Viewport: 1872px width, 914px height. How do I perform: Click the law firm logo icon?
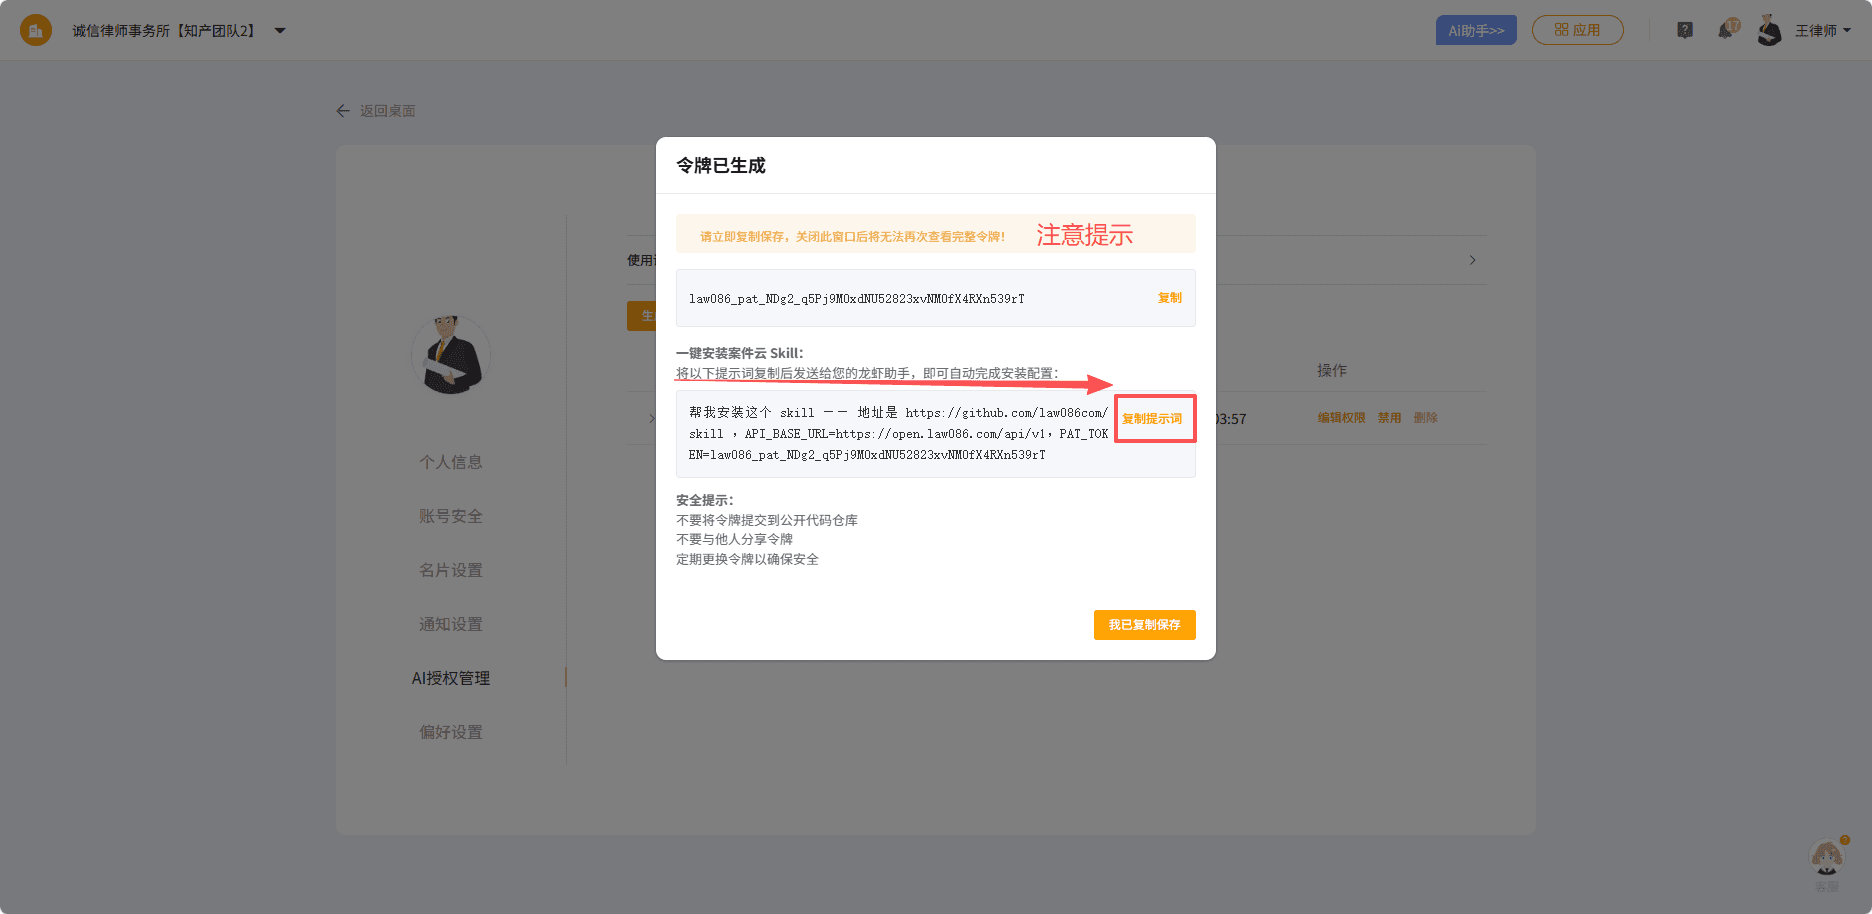pyautogui.click(x=36, y=30)
